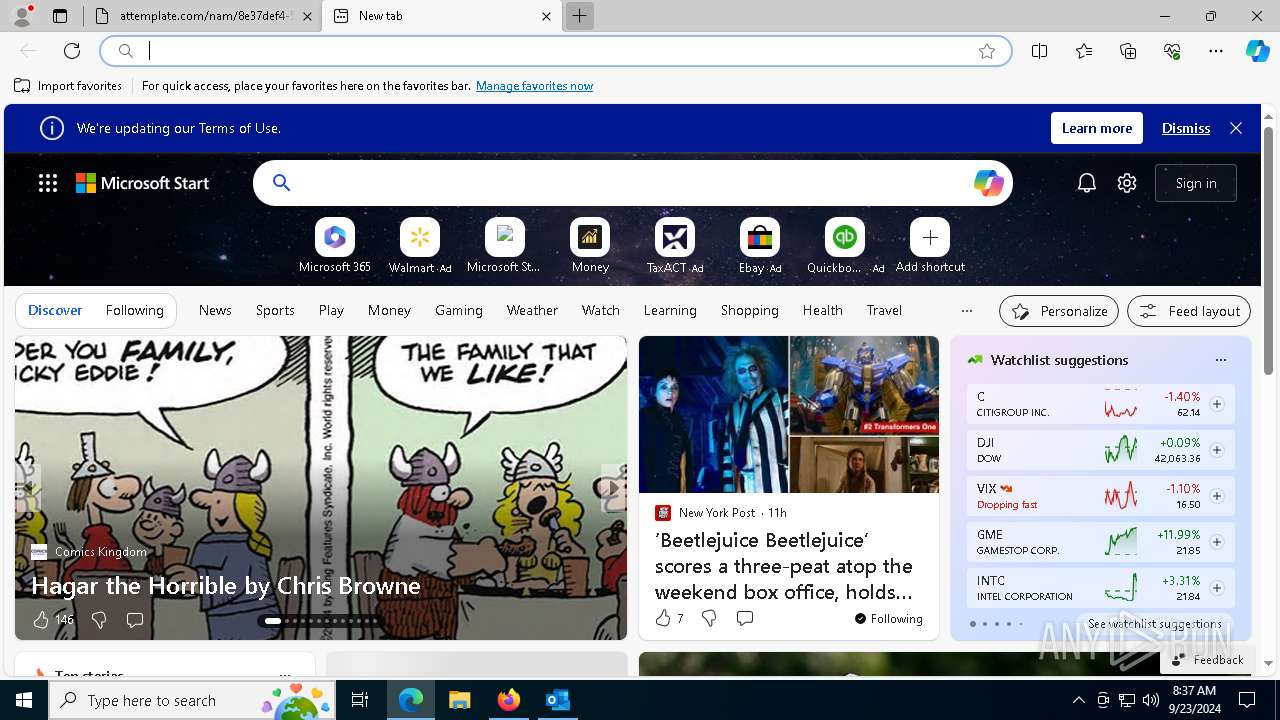
Task: Add this page to favorites star
Action: (x=987, y=51)
